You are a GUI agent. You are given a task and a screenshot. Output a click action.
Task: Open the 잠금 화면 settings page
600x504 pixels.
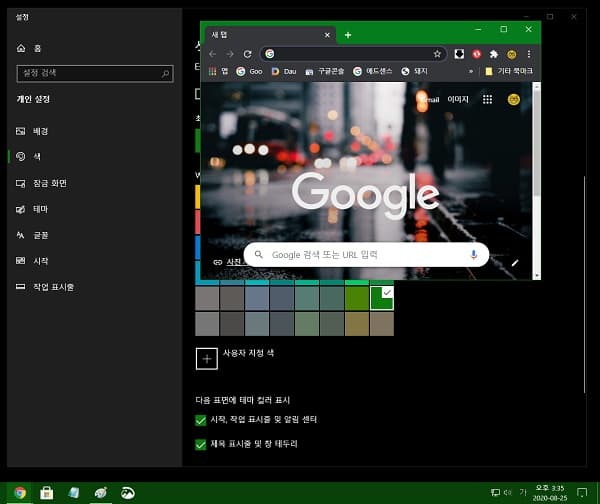click(x=41, y=183)
